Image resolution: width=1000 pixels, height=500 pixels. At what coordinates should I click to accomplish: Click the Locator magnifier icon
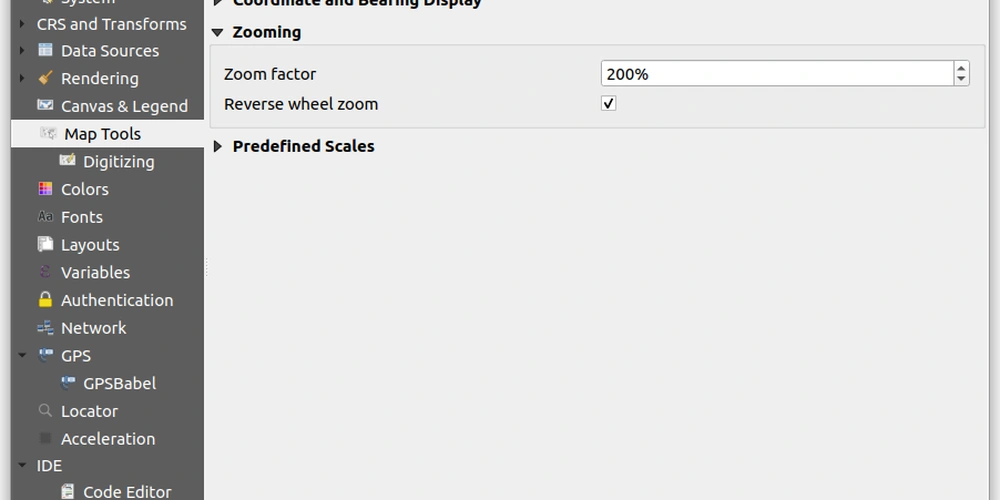(45, 411)
